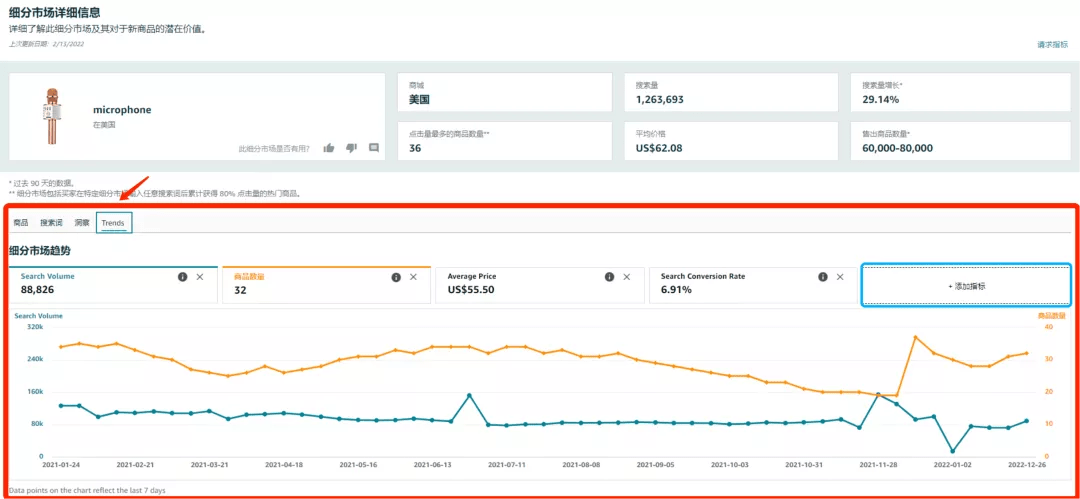1080x499 pixels.
Task: Show info for Average Price metric
Action: [609, 277]
